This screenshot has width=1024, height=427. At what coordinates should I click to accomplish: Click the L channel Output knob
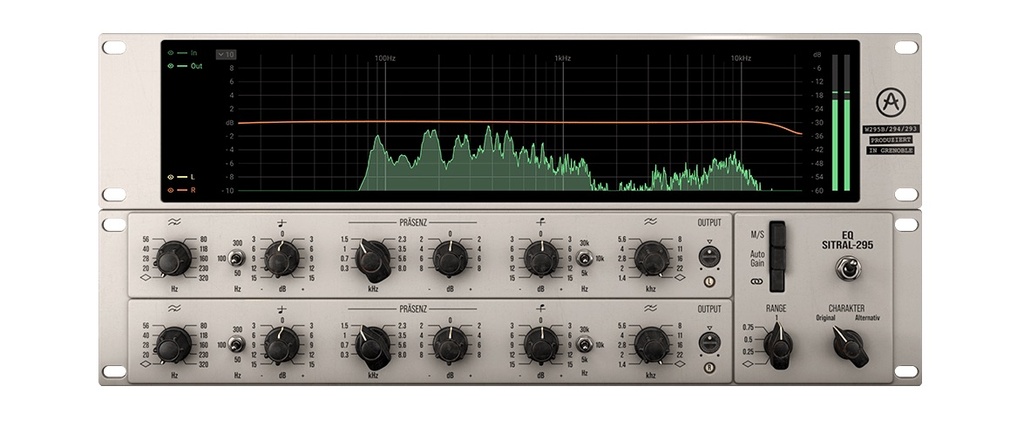710,256
